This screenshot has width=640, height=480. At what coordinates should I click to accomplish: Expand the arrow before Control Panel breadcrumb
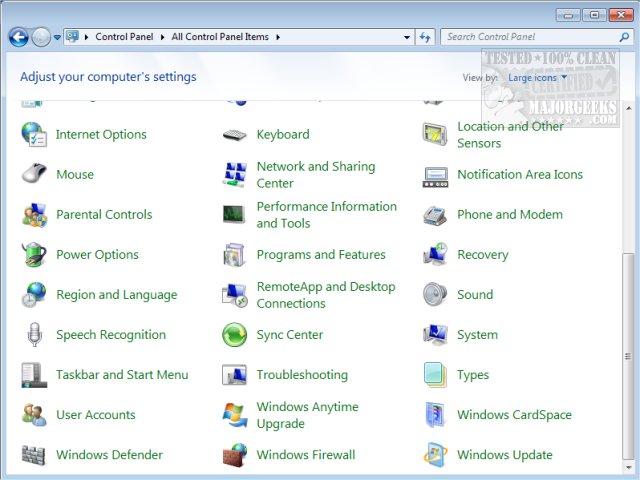86,37
